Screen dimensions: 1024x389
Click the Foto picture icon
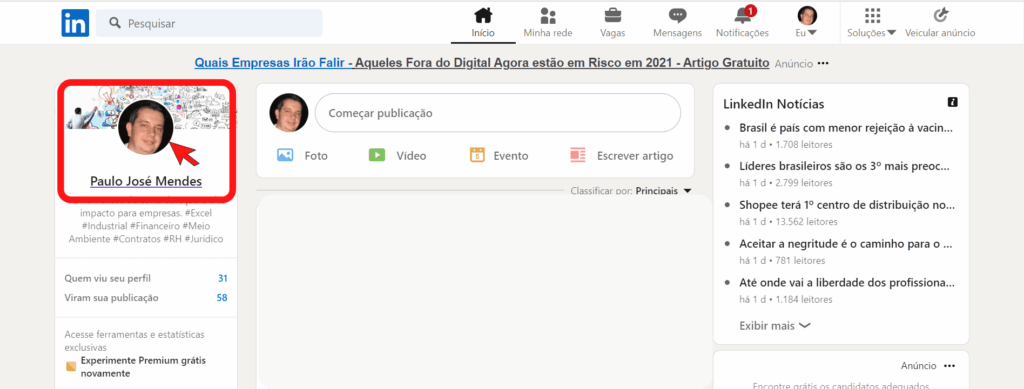click(x=285, y=155)
